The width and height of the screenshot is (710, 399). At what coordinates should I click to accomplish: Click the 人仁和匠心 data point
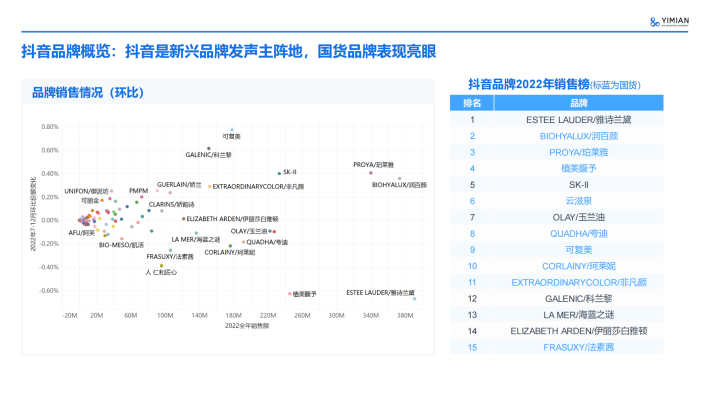(161, 266)
